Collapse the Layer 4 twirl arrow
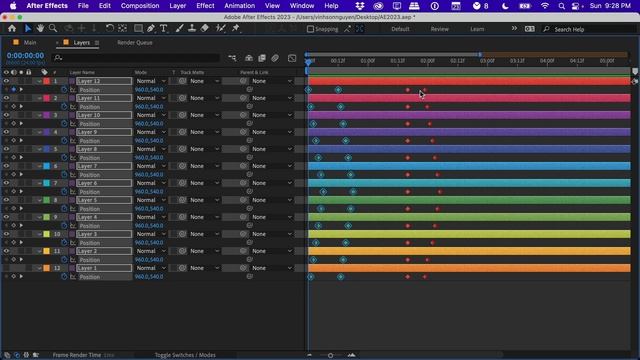Screen dimensions: 640x360 (x=39, y=217)
